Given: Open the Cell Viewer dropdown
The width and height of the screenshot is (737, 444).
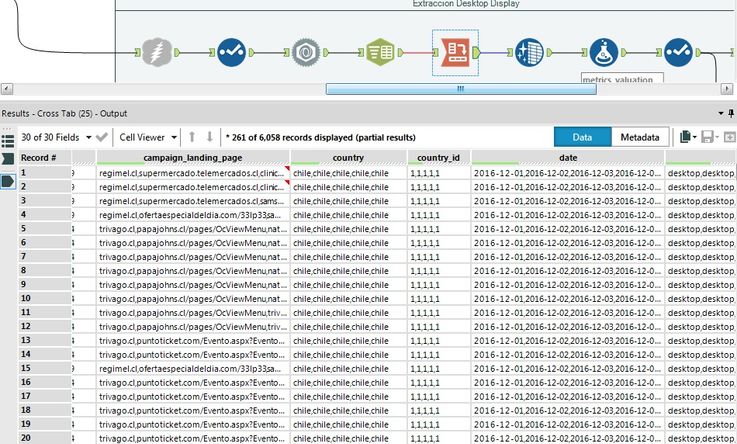Looking at the screenshot, I should click(148, 137).
